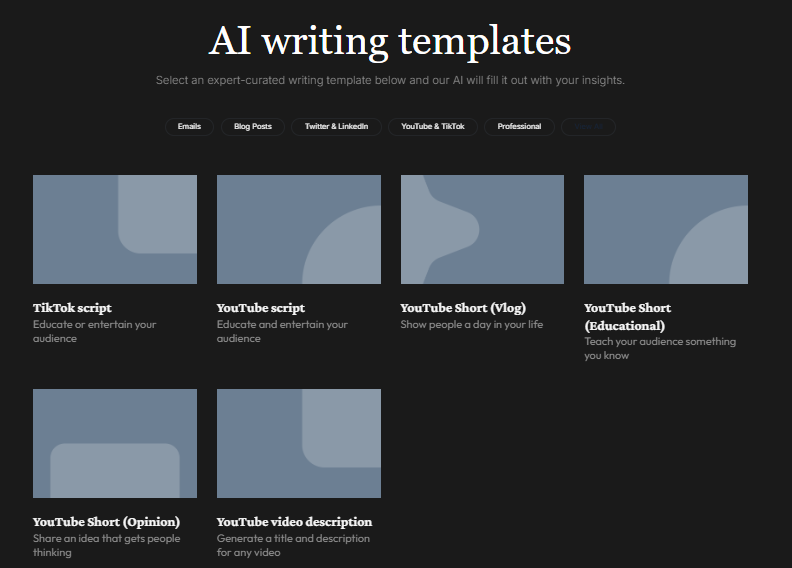792x568 pixels.
Task: Show Professional writing templates
Action: 519,127
